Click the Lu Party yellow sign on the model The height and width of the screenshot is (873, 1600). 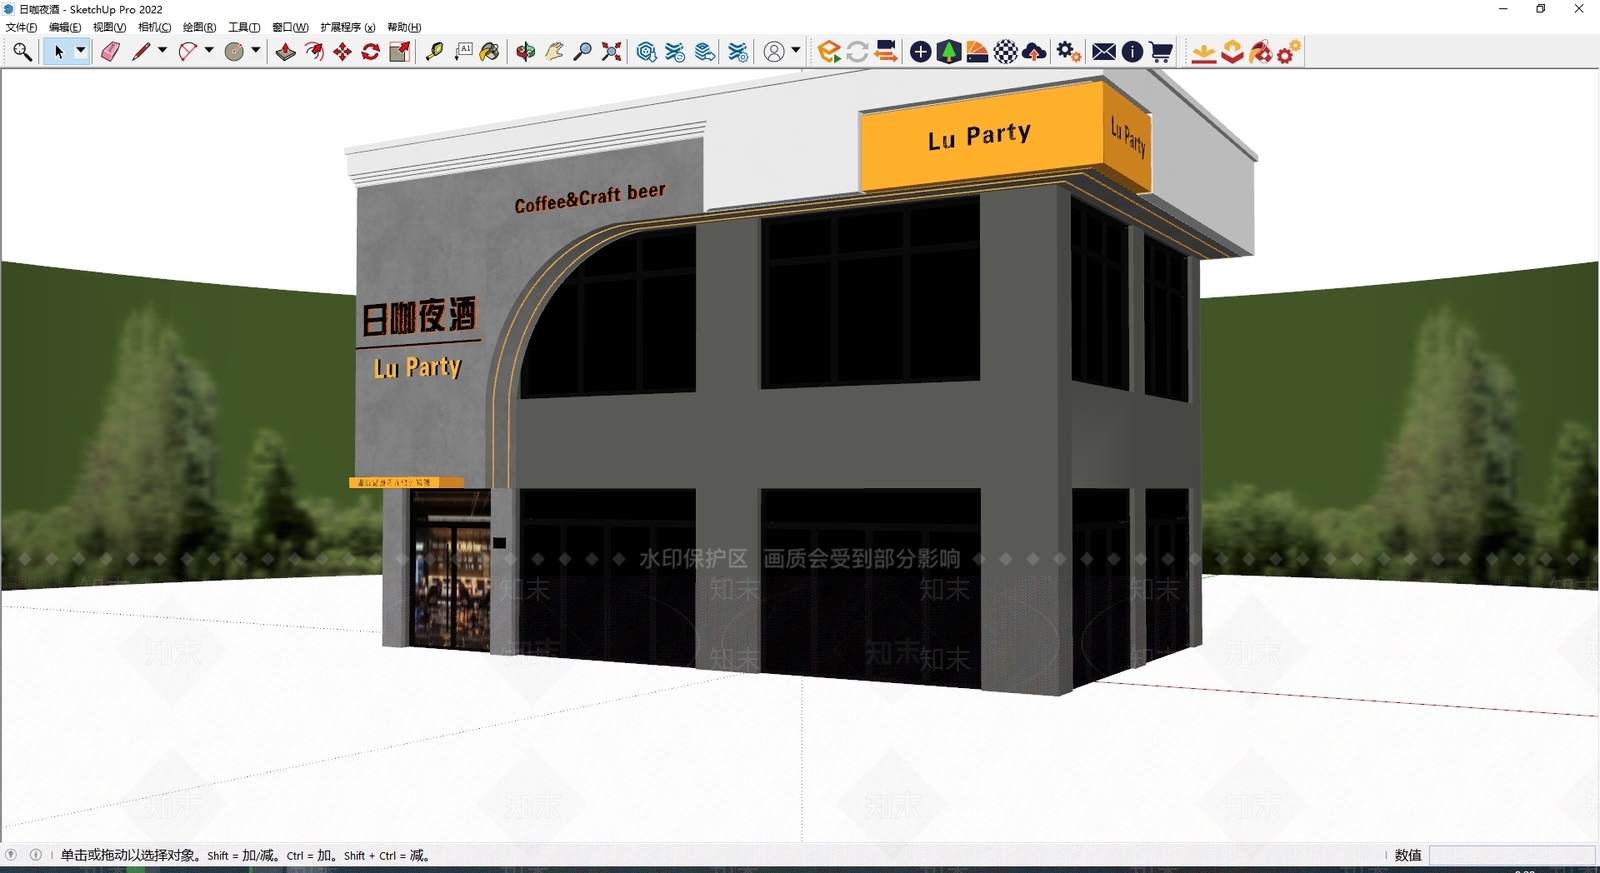pyautogui.click(x=980, y=137)
